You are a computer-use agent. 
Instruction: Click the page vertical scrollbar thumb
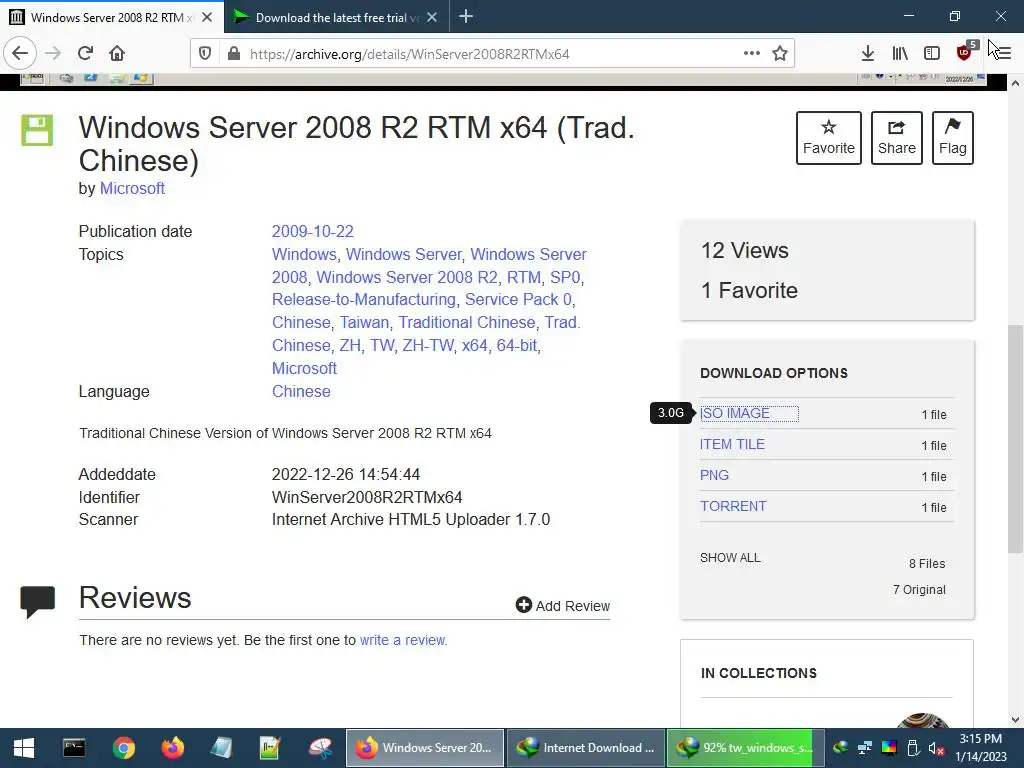pyautogui.click(x=1015, y=438)
